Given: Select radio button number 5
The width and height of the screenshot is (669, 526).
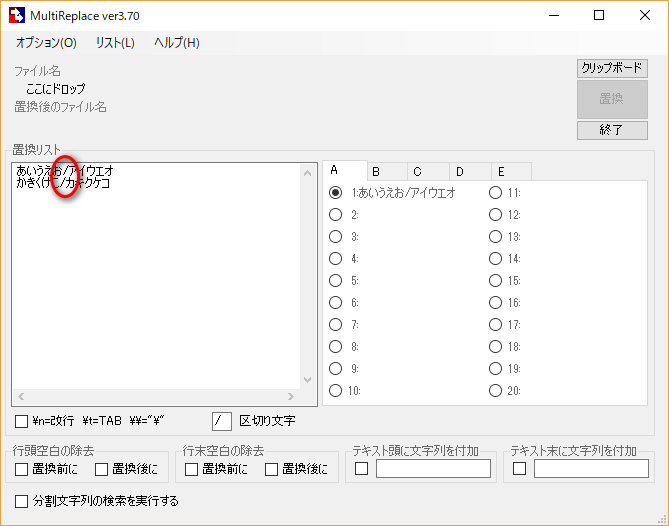Looking at the screenshot, I should pos(336,281).
